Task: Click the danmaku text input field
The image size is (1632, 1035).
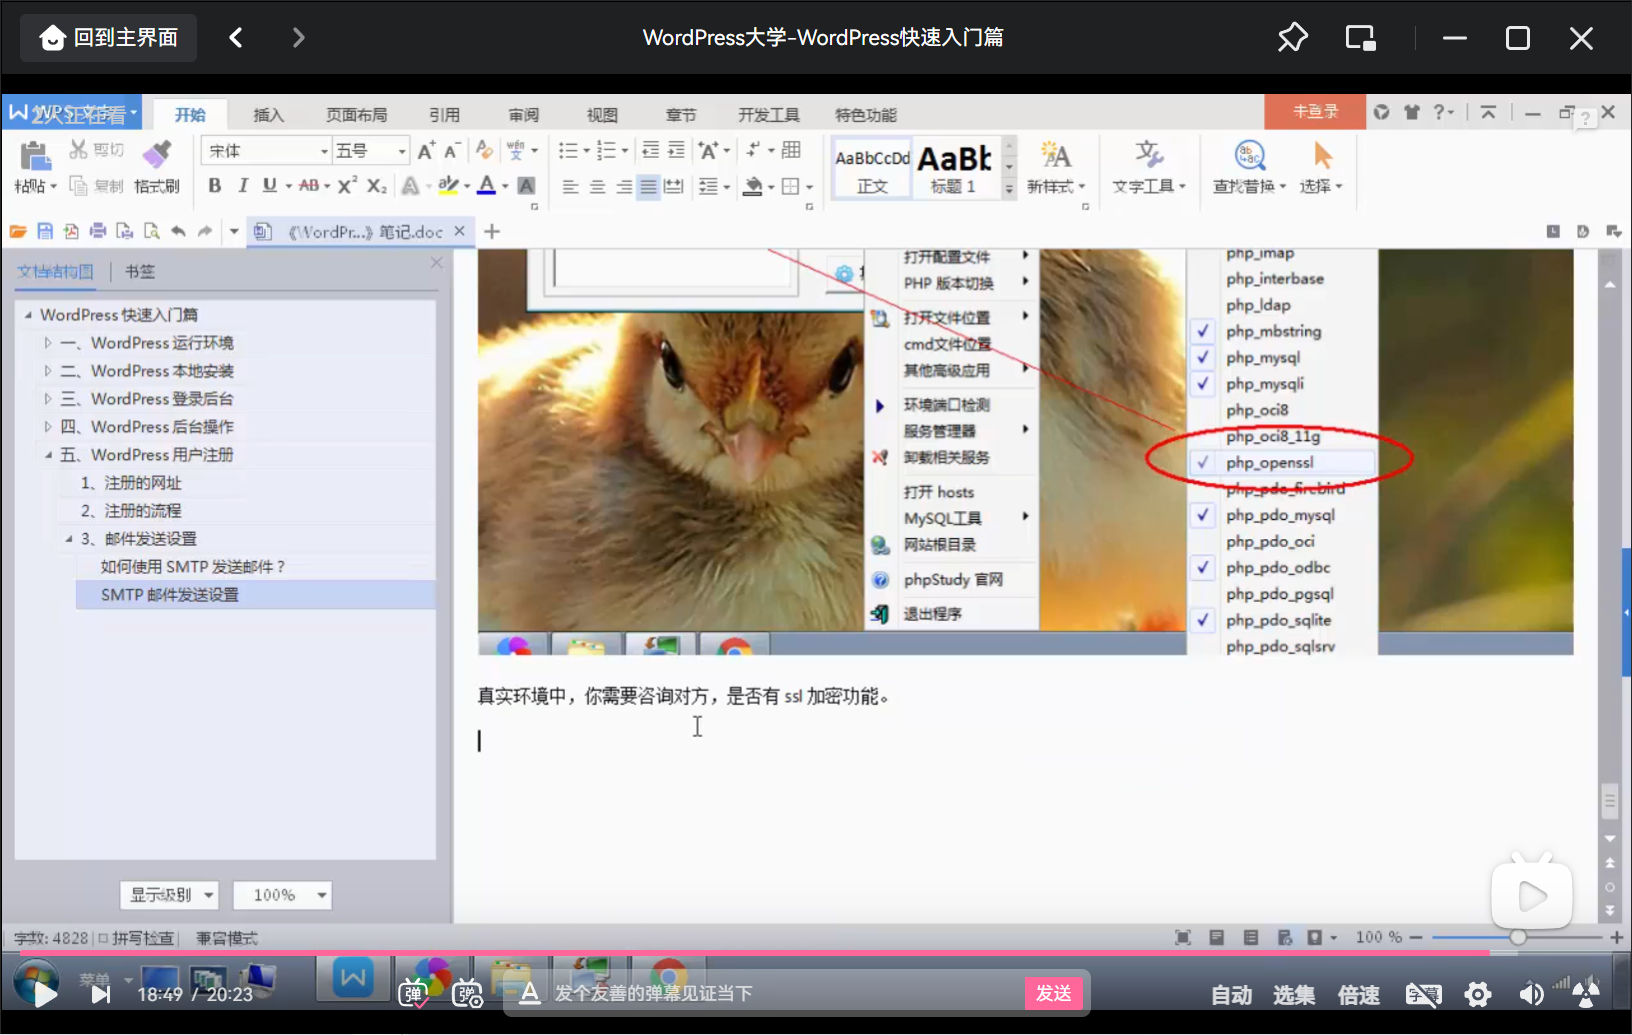Action: [x=785, y=993]
